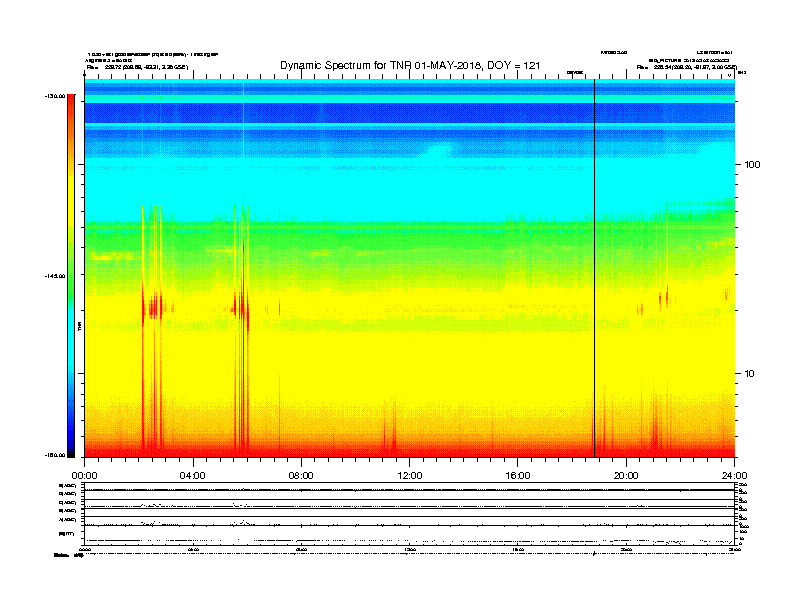Click the 12:00 time axis label
Screen dimensions: 792x612
click(410, 476)
